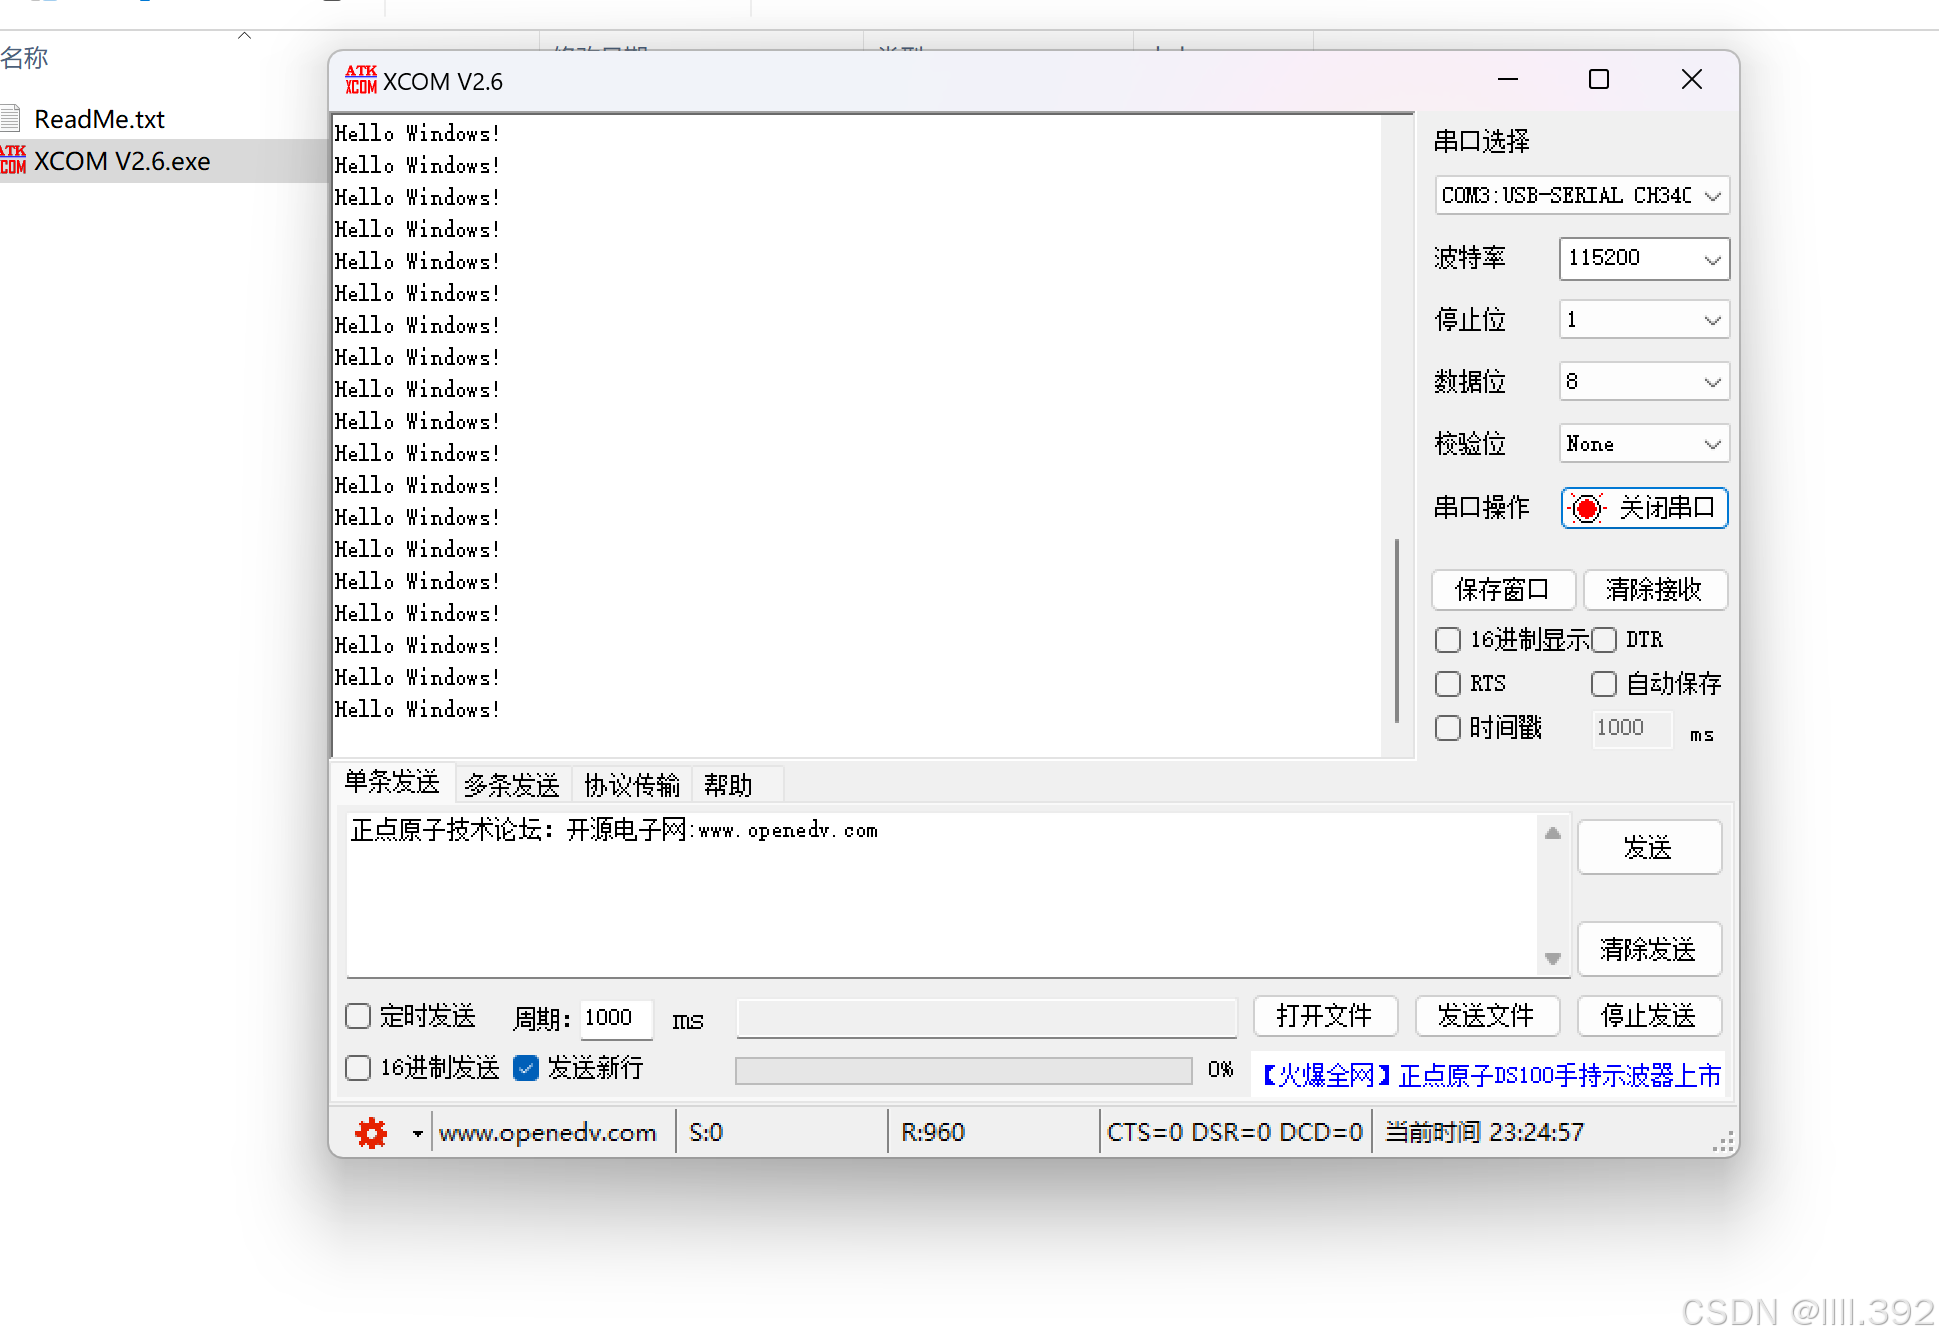Open the ReadMe.txt file
This screenshot has height=1344, width=1939.
pyautogui.click(x=98, y=118)
